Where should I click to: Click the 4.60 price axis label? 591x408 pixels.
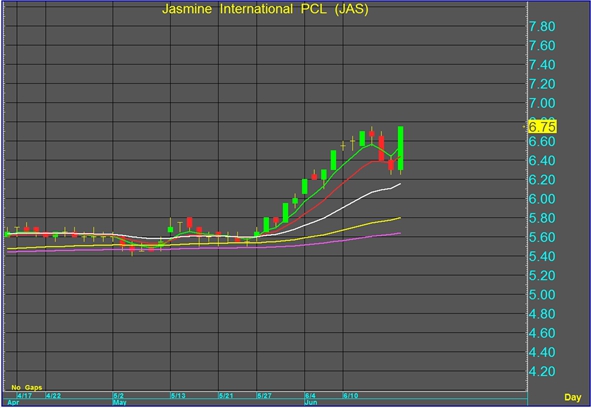click(x=542, y=333)
